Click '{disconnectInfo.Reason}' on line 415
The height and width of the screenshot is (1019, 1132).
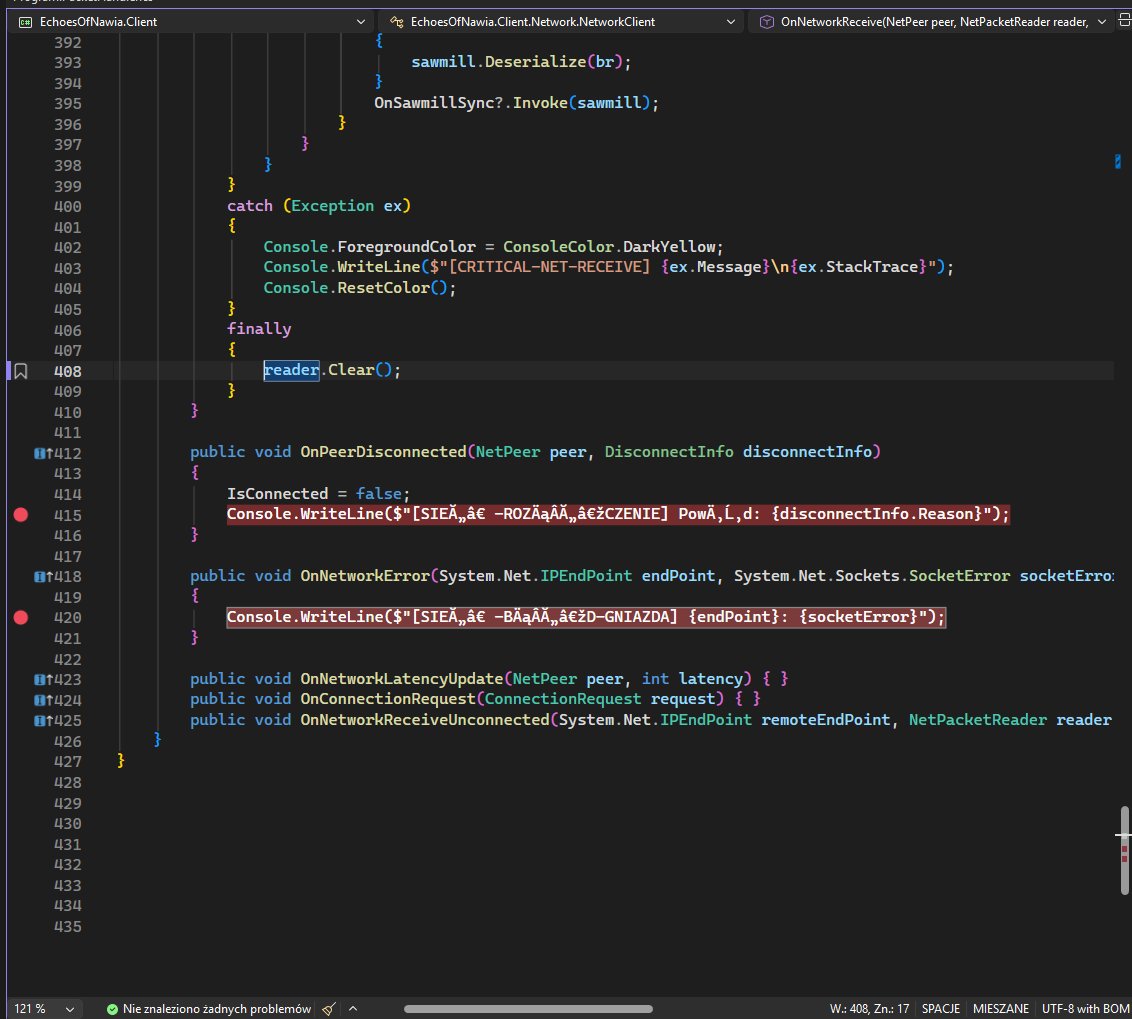coord(877,514)
